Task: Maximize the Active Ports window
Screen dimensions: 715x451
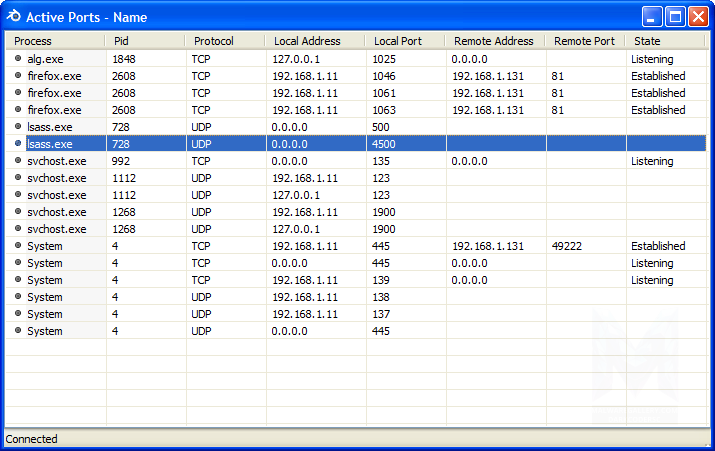Action: [x=675, y=16]
